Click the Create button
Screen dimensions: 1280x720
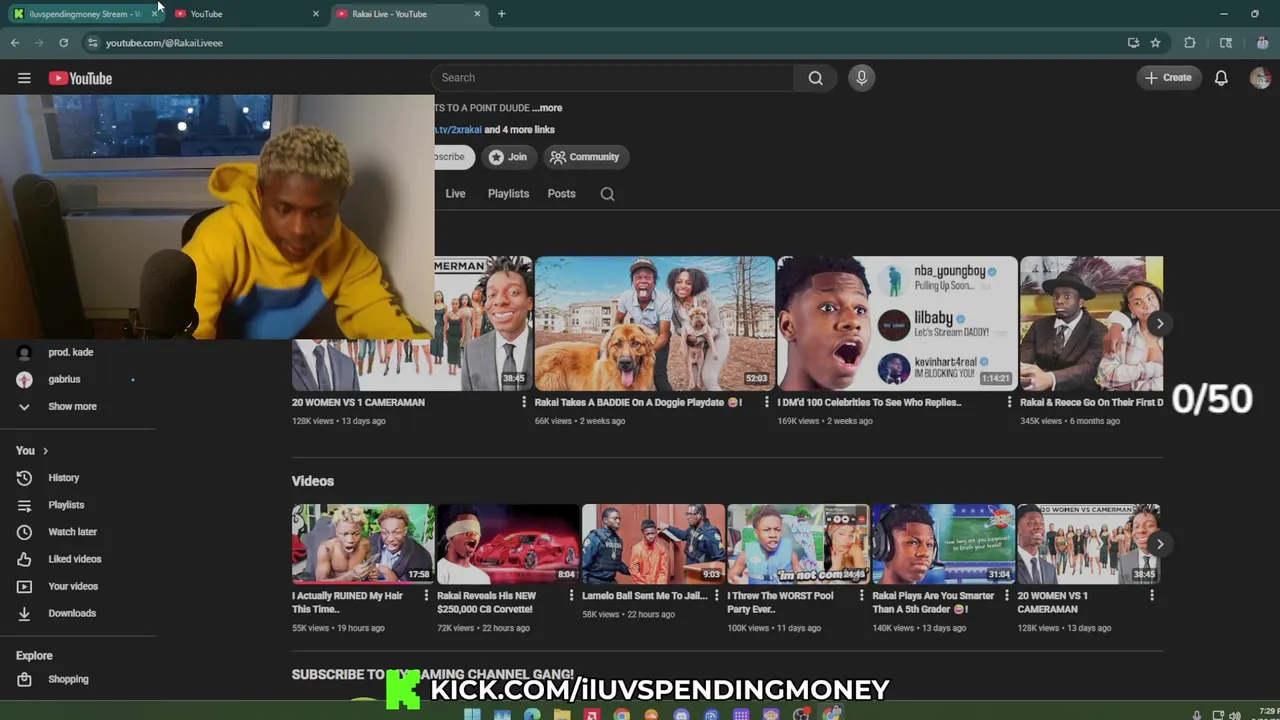pyautogui.click(x=1168, y=78)
